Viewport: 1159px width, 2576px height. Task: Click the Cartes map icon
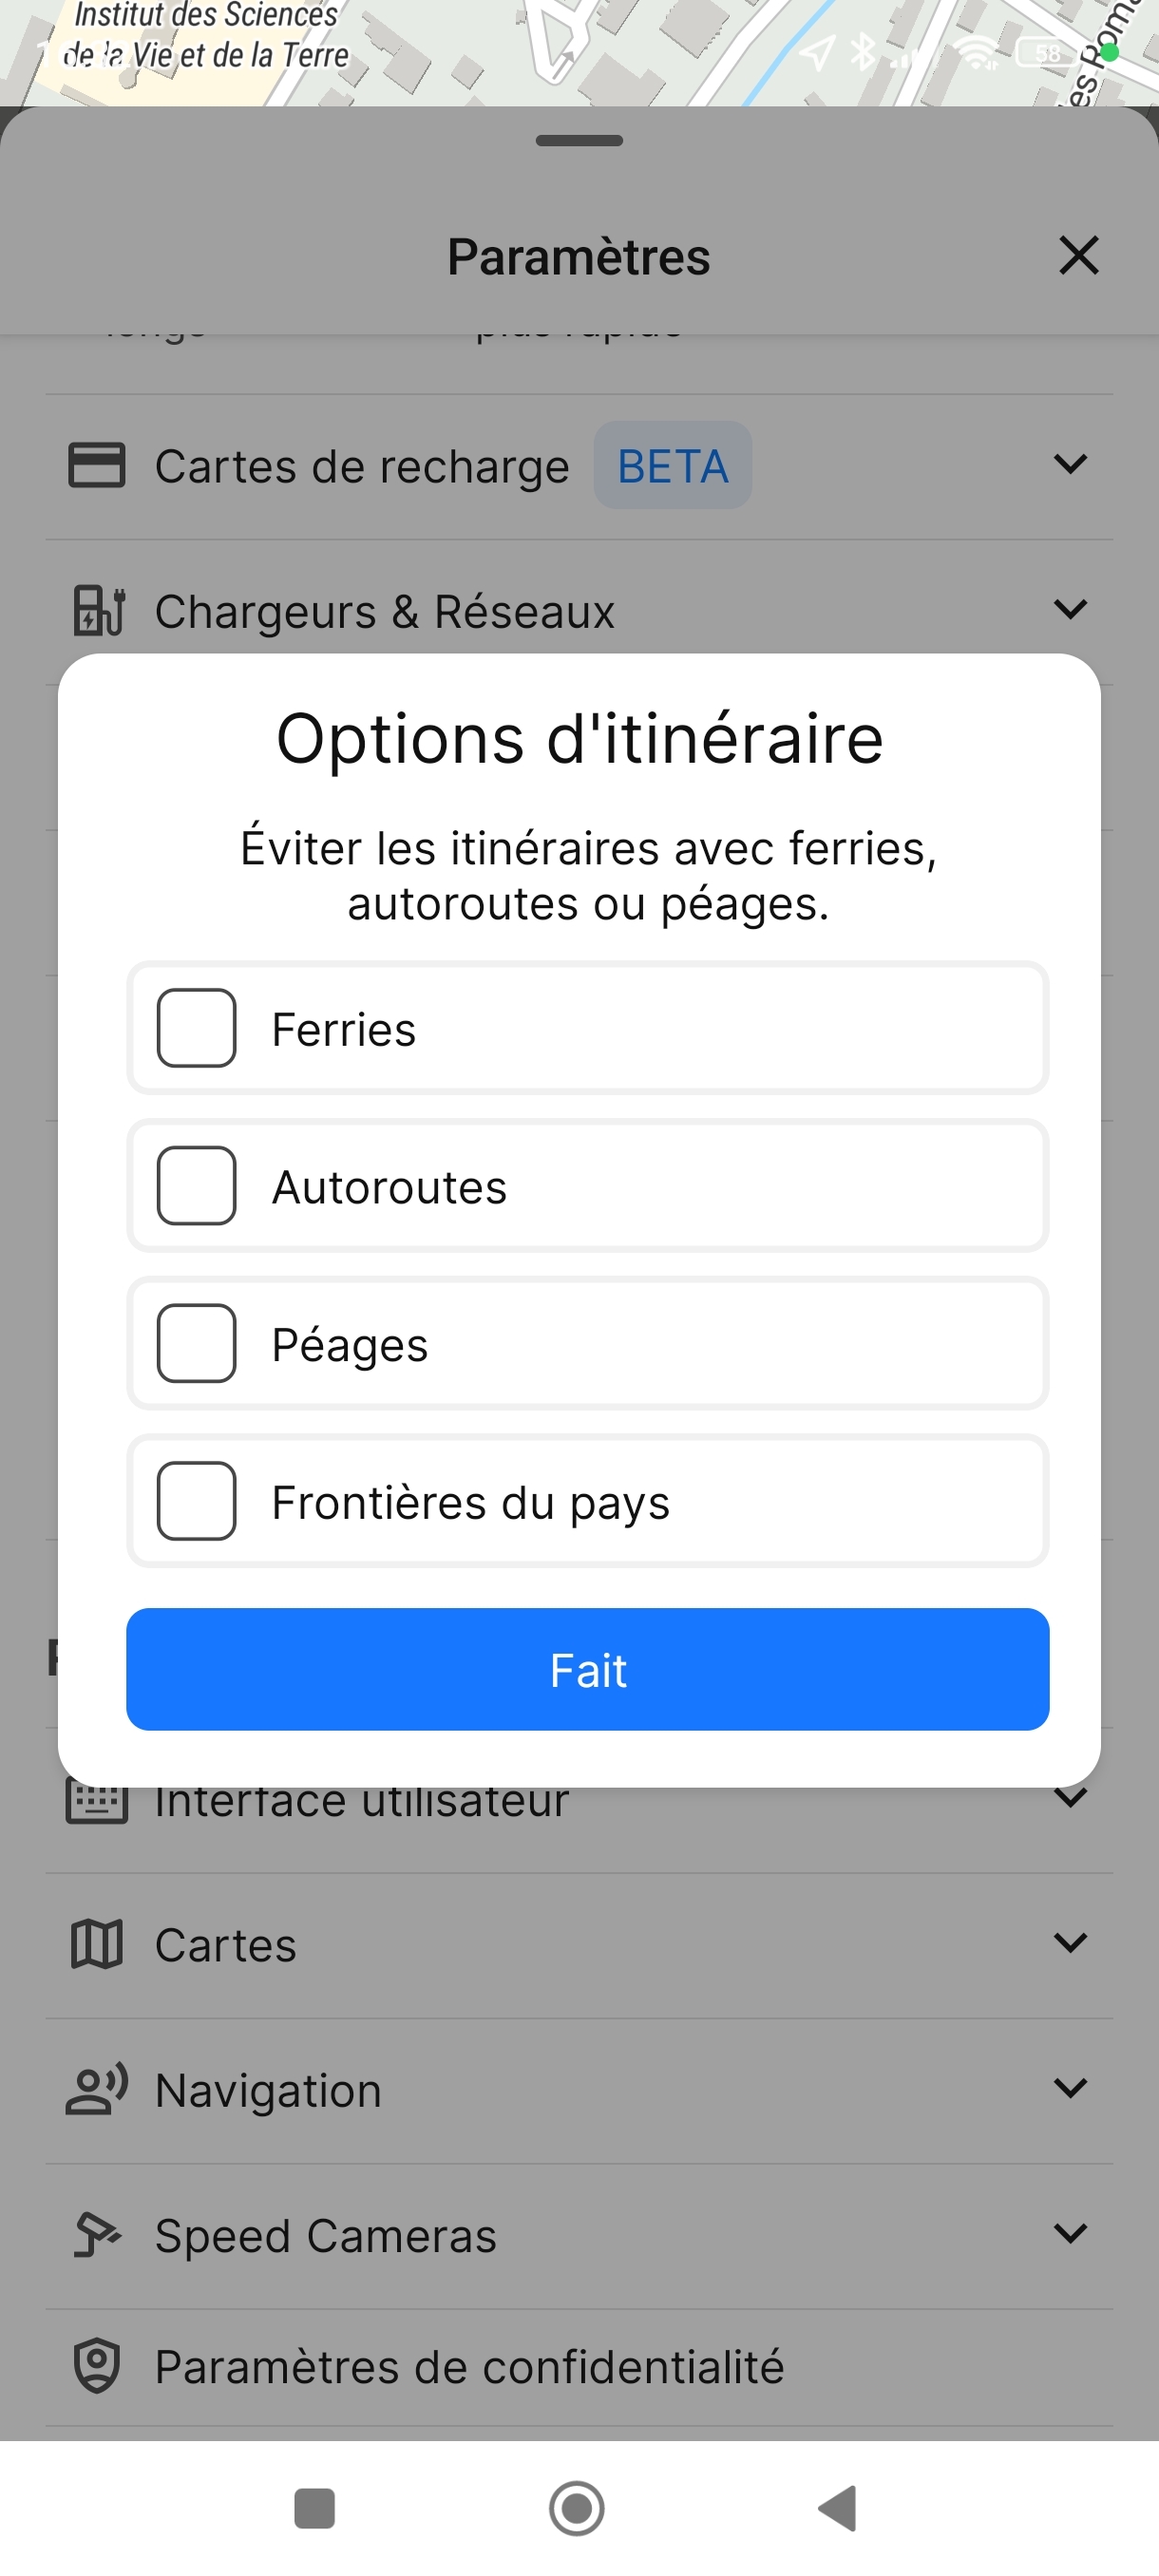pyautogui.click(x=97, y=1944)
